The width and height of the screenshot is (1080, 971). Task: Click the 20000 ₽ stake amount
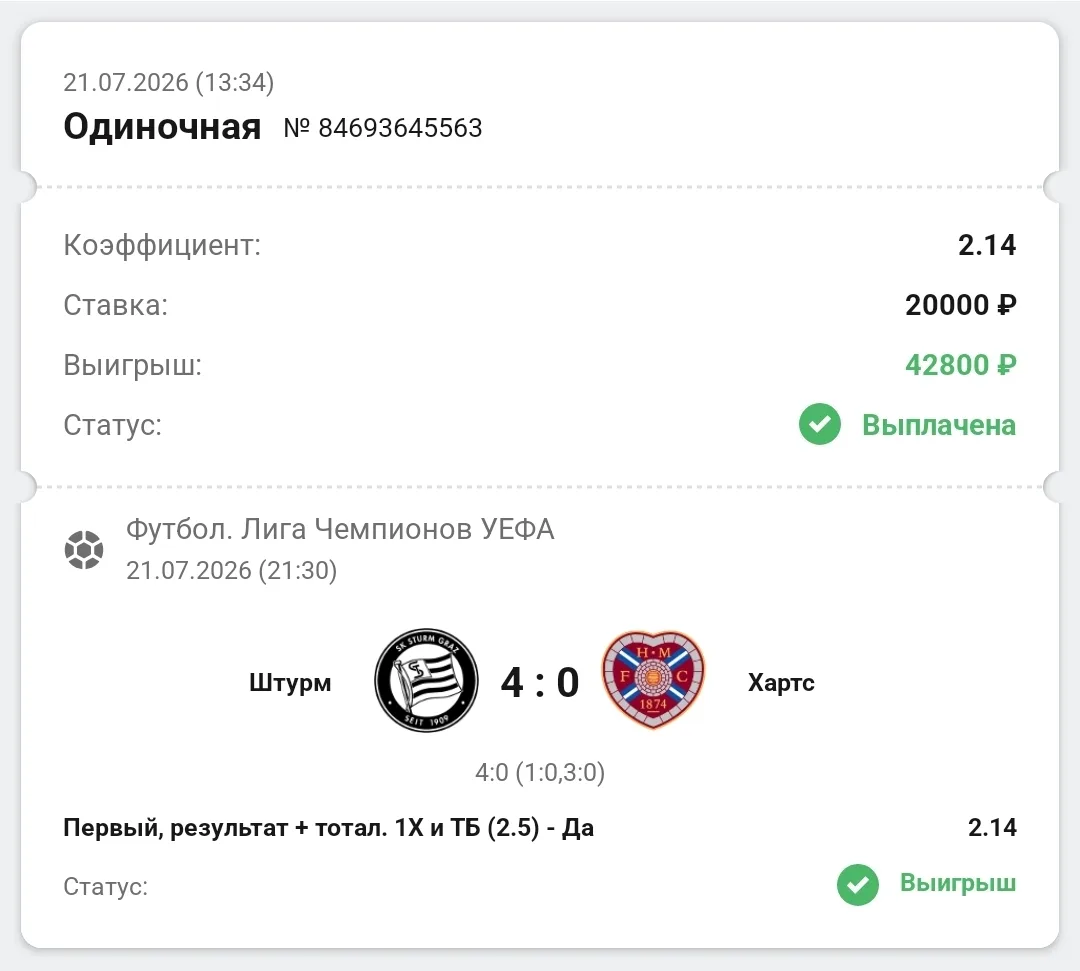pyautogui.click(x=960, y=305)
